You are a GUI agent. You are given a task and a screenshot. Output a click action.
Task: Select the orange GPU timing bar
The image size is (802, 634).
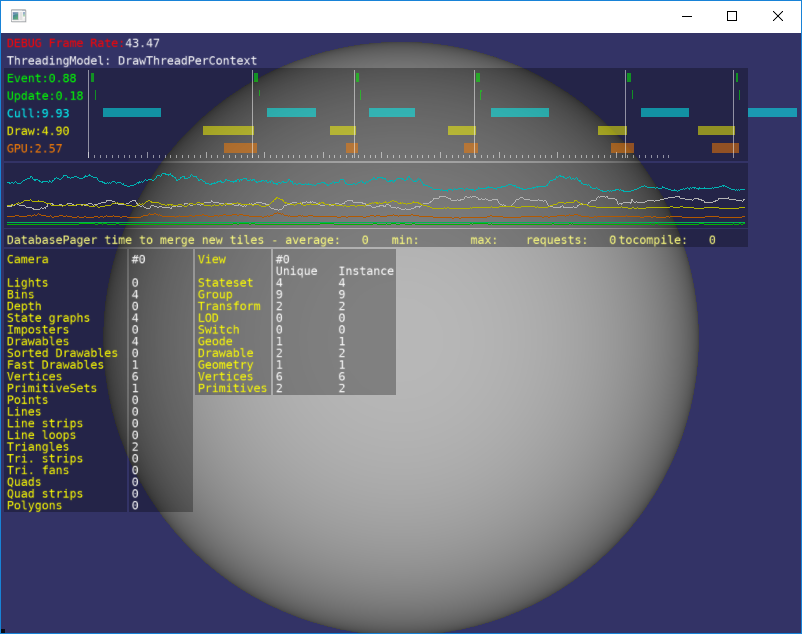pyautogui.click(x=238, y=147)
